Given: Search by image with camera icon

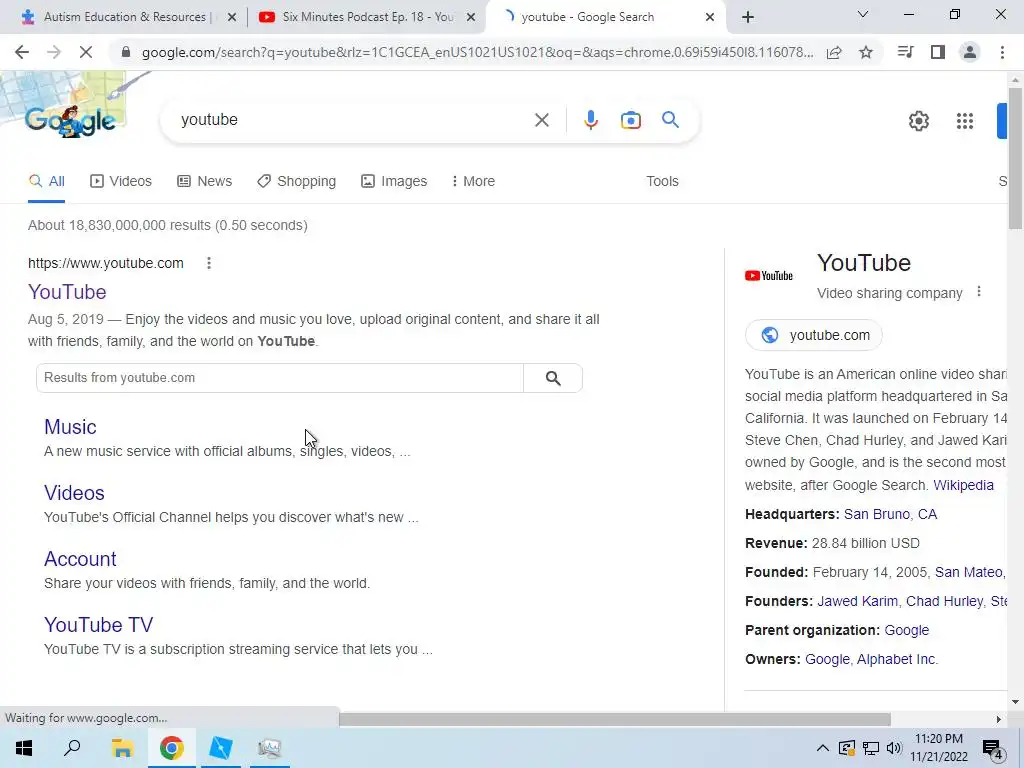Looking at the screenshot, I should pyautogui.click(x=631, y=120).
